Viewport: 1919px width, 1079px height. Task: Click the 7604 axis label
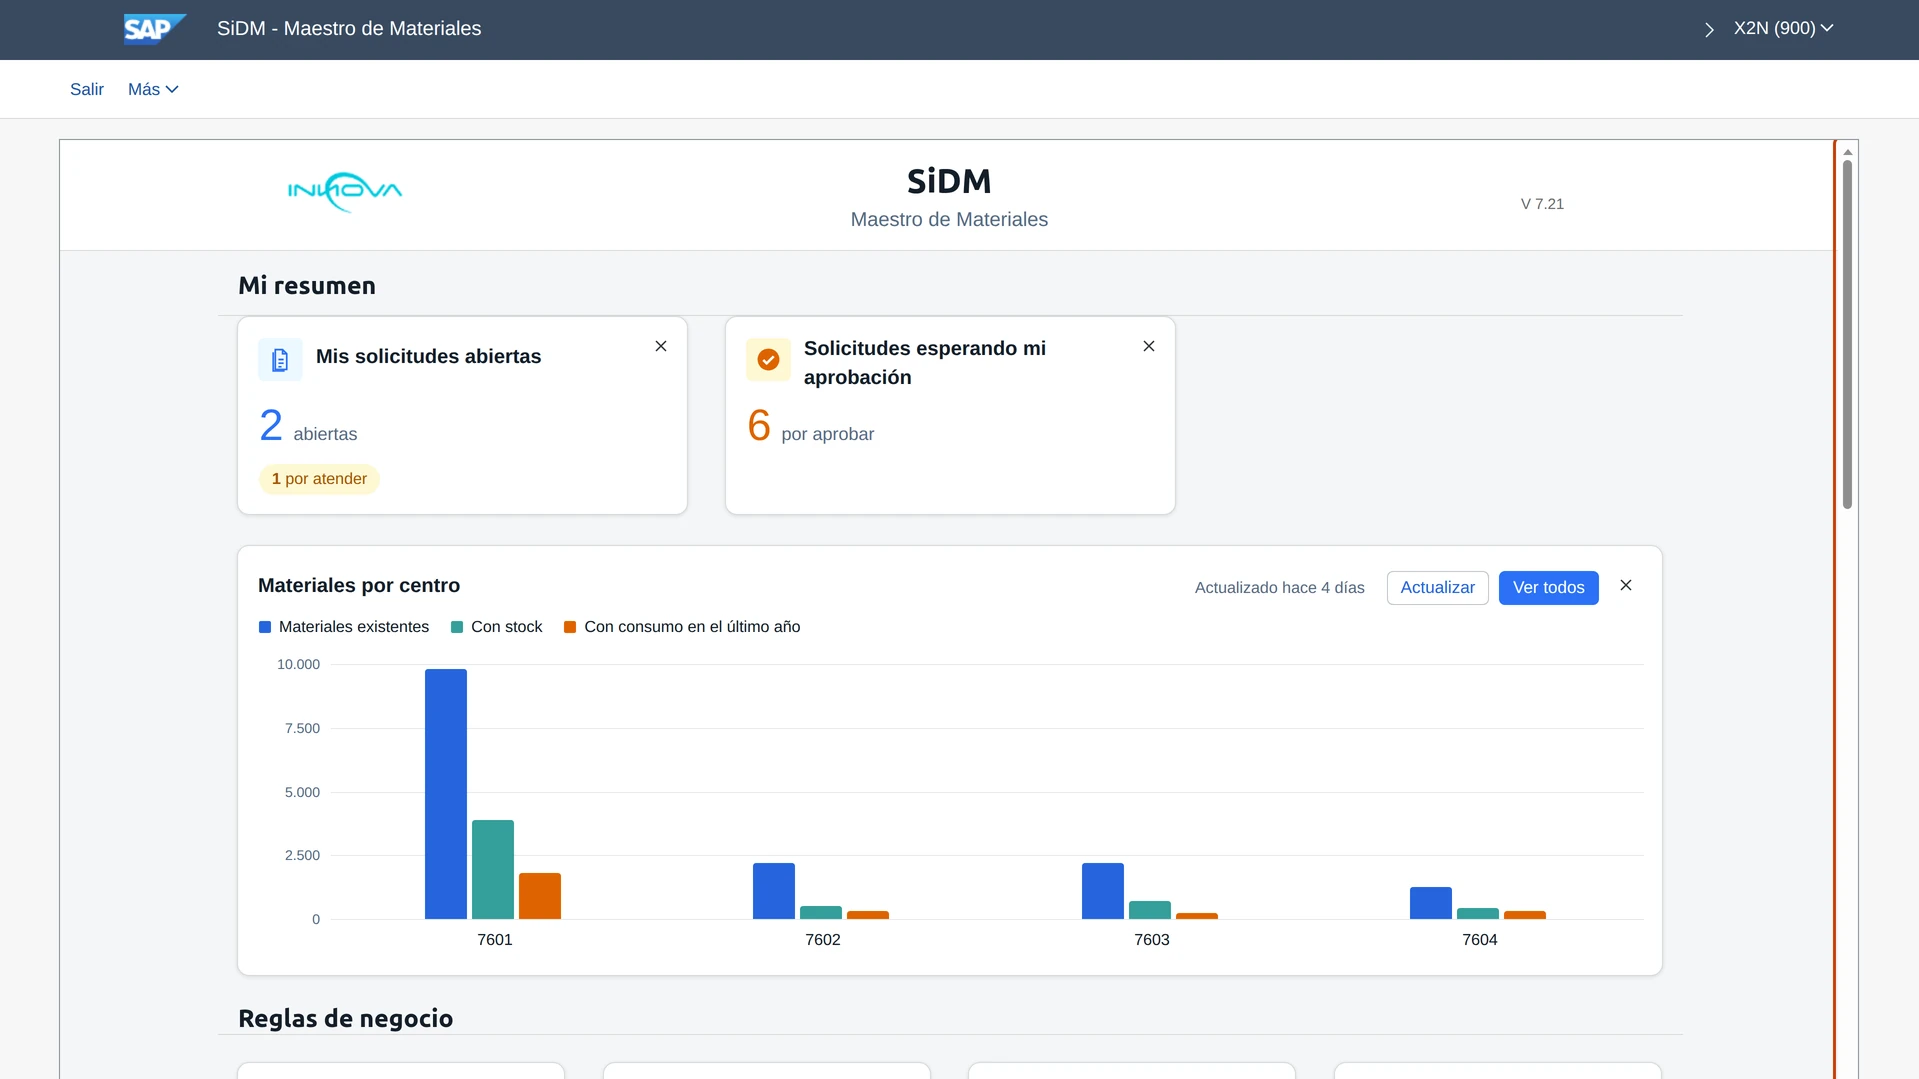1480,940
